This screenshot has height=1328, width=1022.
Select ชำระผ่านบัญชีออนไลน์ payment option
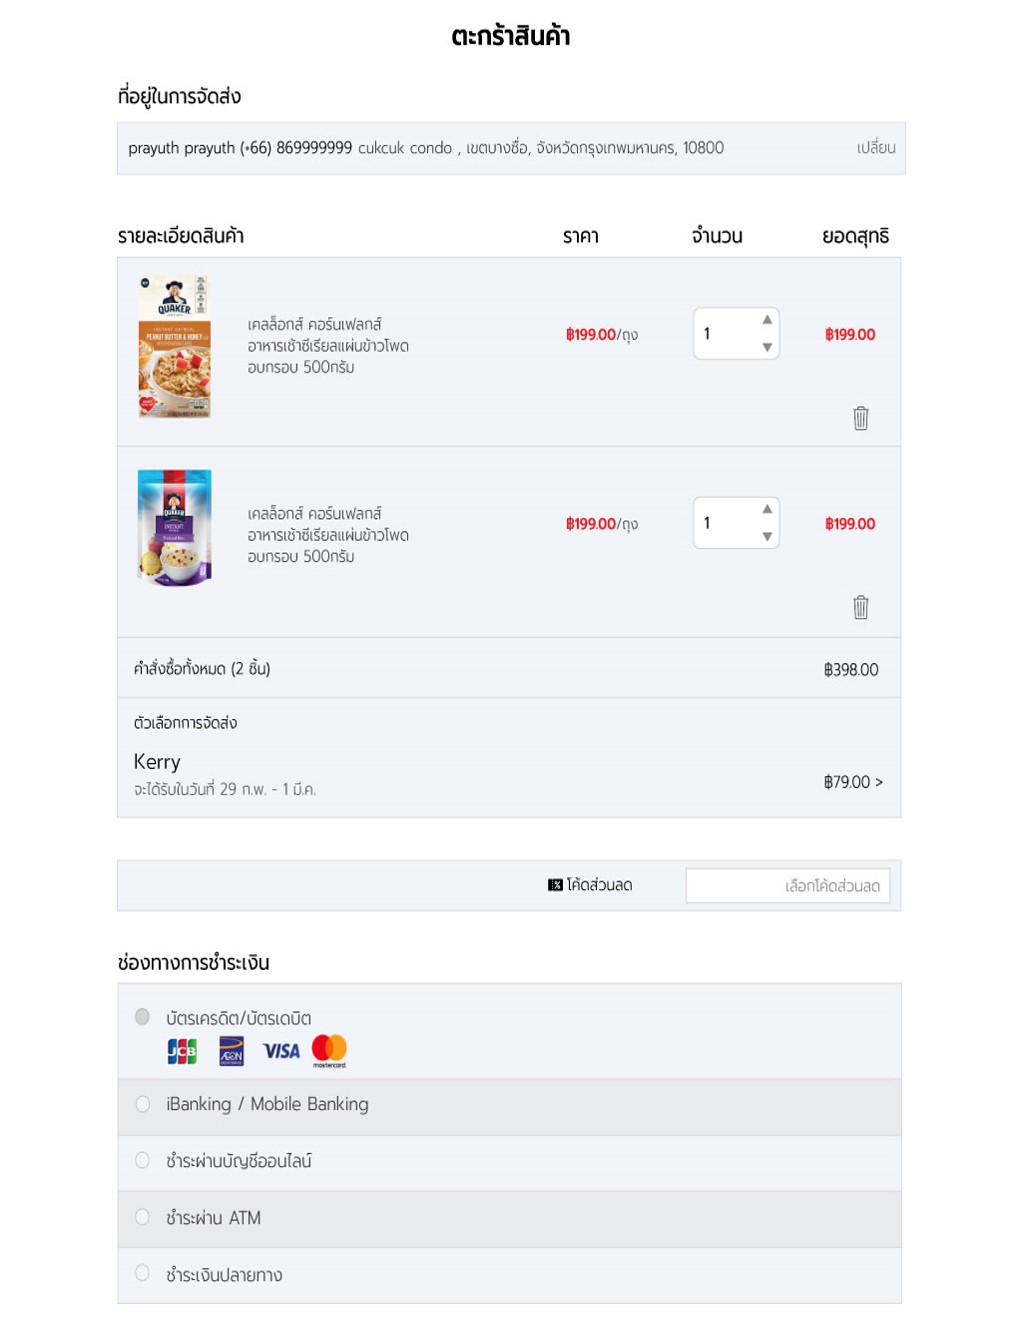[x=143, y=1160]
